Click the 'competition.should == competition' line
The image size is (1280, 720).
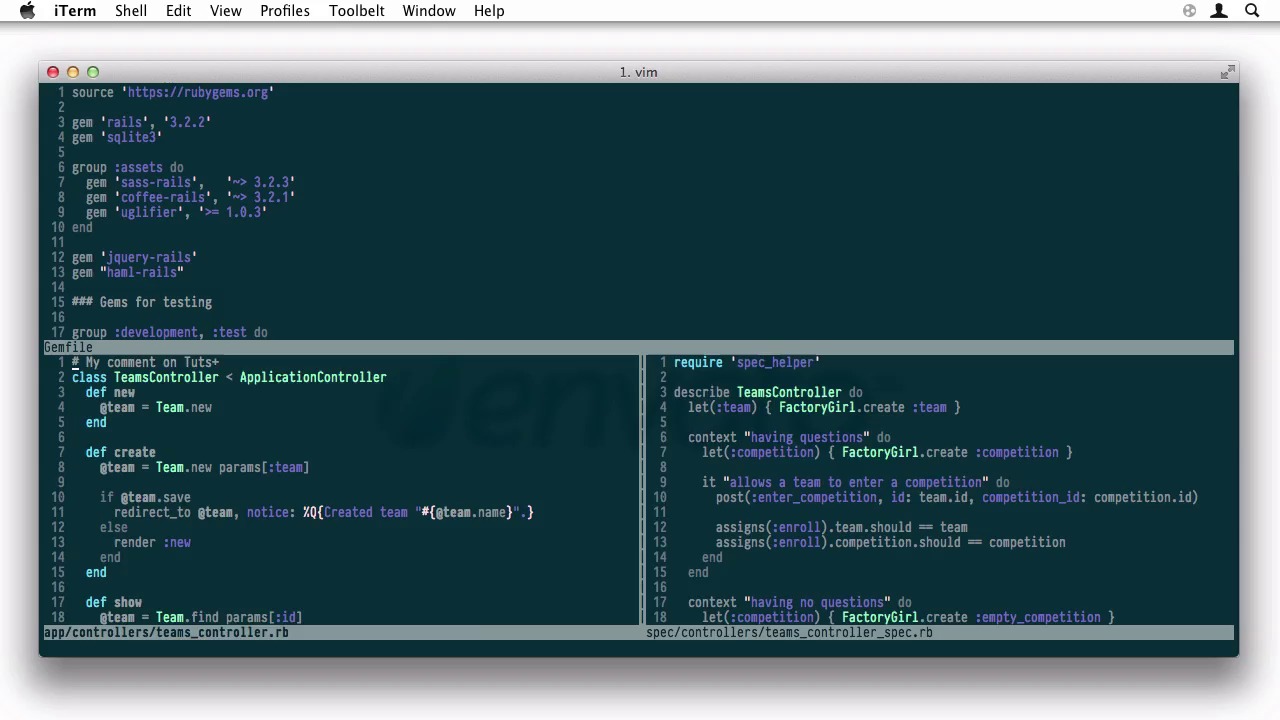coord(890,542)
